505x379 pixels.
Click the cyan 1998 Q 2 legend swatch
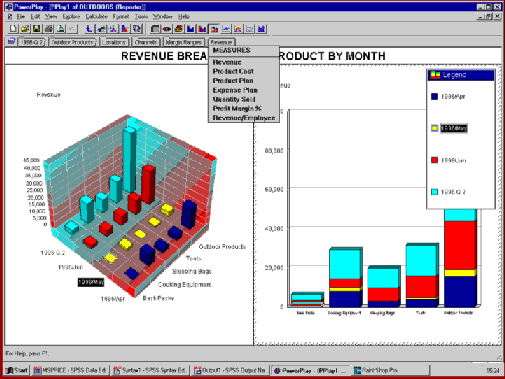[434, 192]
